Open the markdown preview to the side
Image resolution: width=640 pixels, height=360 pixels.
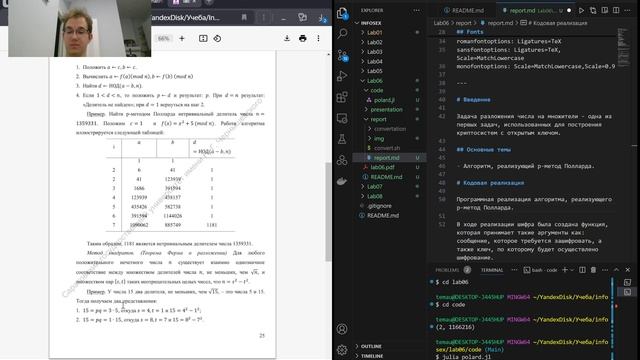click(x=604, y=10)
